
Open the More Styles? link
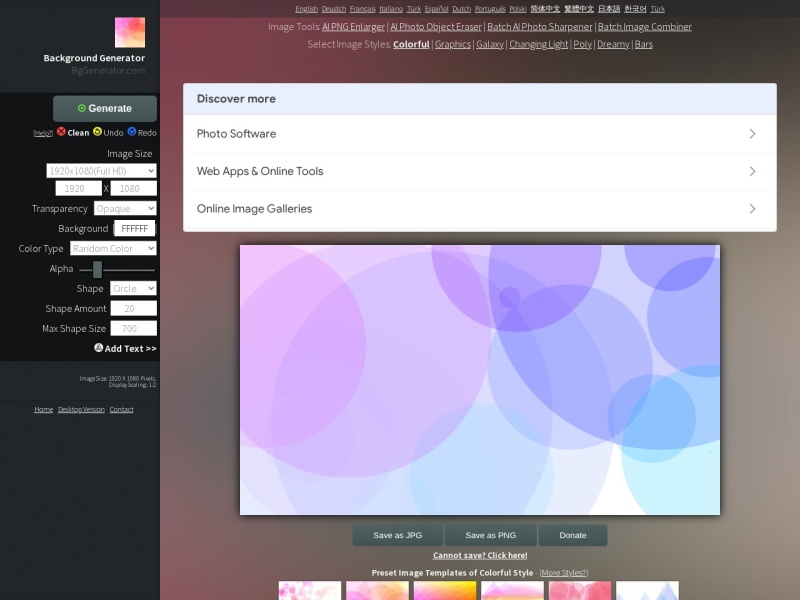(x=564, y=573)
